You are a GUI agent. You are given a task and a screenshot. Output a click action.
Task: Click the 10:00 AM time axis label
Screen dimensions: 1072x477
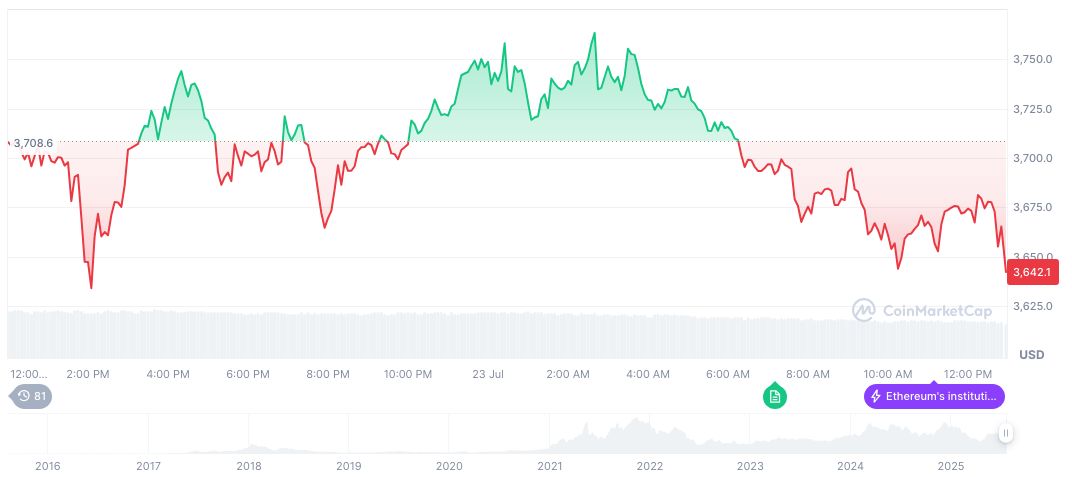click(888, 374)
